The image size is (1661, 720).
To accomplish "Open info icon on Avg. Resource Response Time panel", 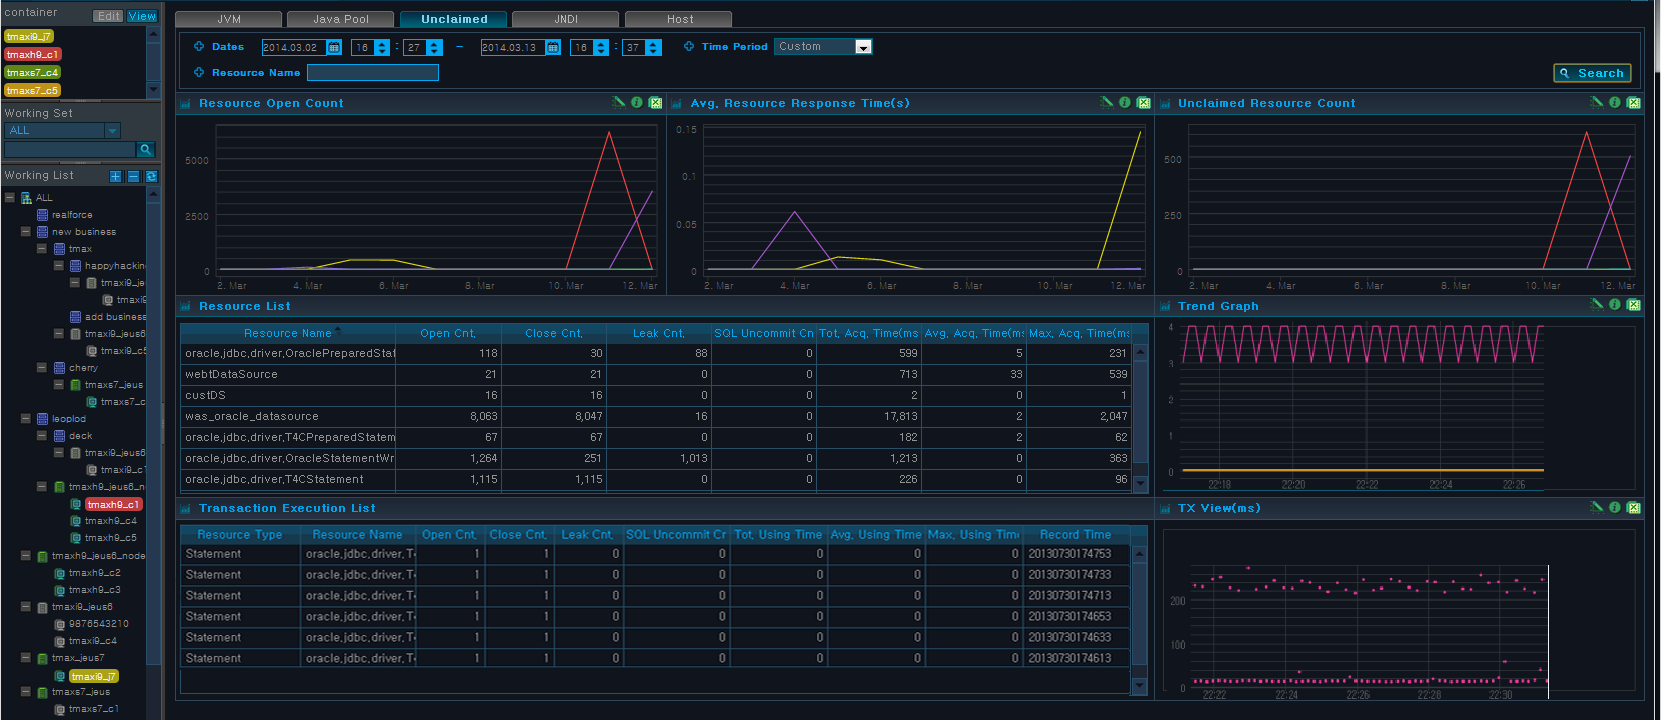I will [1125, 103].
